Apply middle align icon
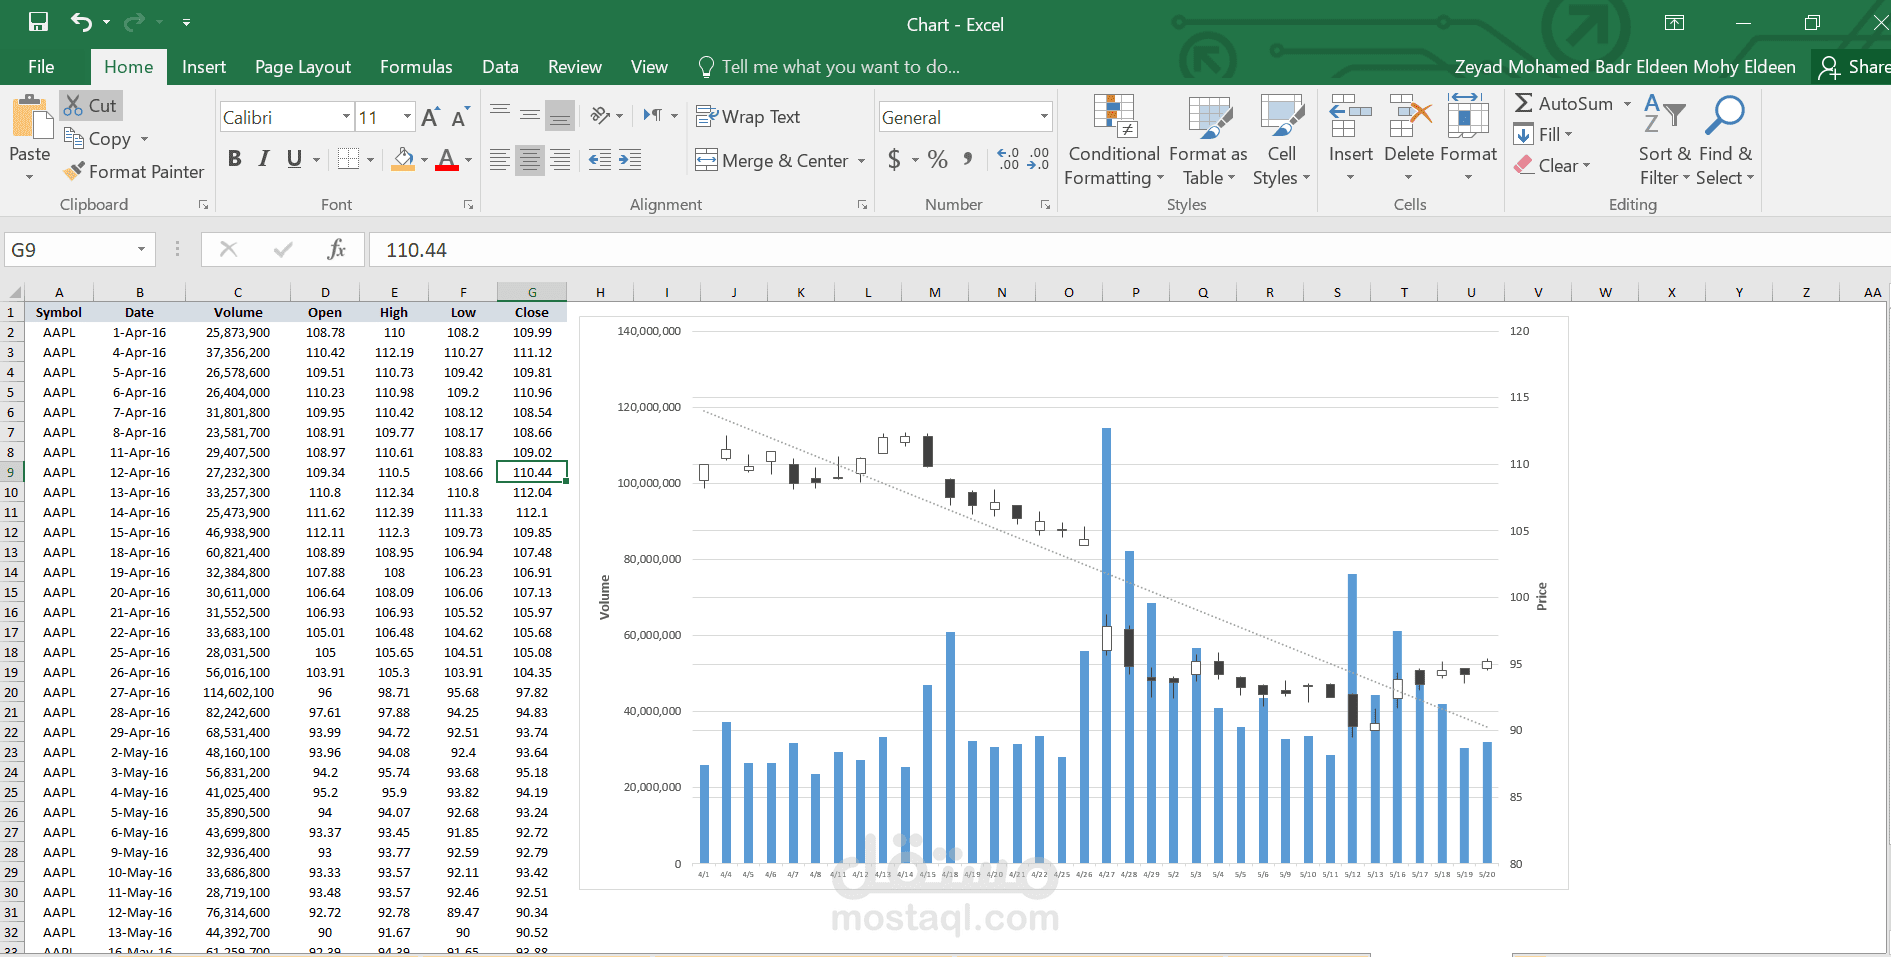Image resolution: width=1891 pixels, height=957 pixels. pos(530,116)
